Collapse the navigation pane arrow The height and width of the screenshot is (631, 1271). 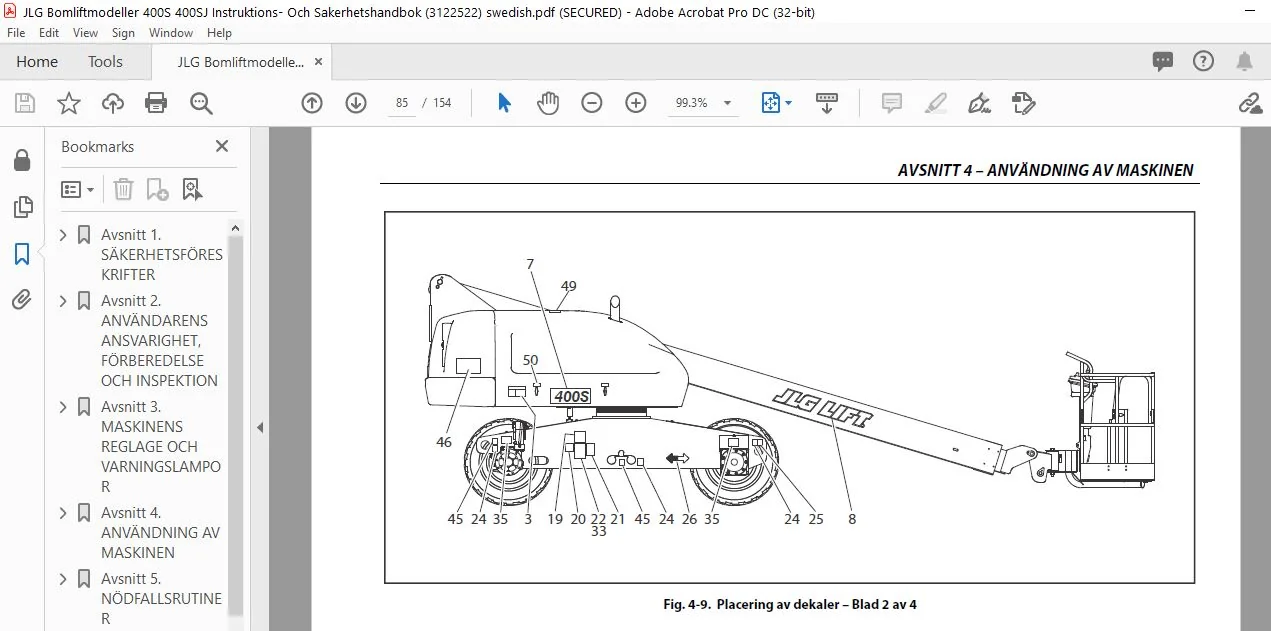pos(260,427)
